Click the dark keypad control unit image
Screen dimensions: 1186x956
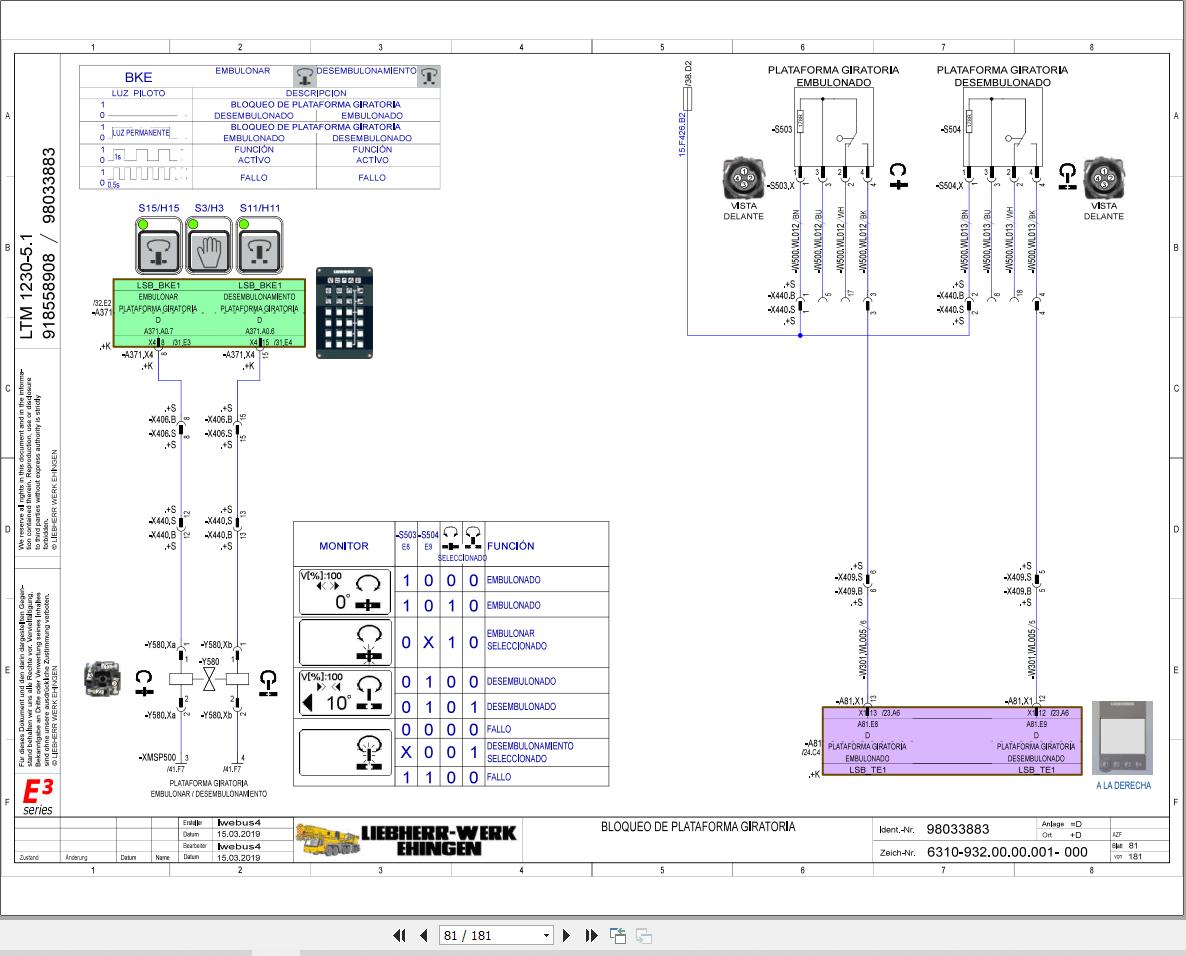point(344,312)
